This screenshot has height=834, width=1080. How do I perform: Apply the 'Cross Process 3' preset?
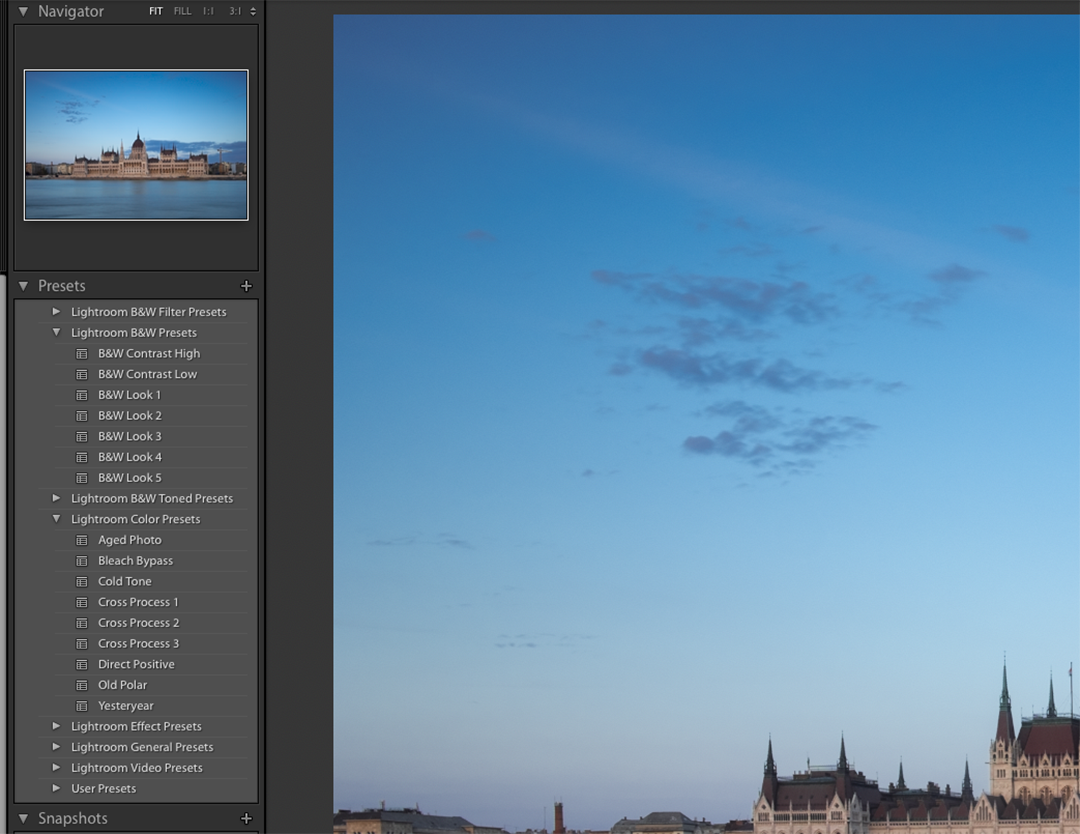pos(138,643)
